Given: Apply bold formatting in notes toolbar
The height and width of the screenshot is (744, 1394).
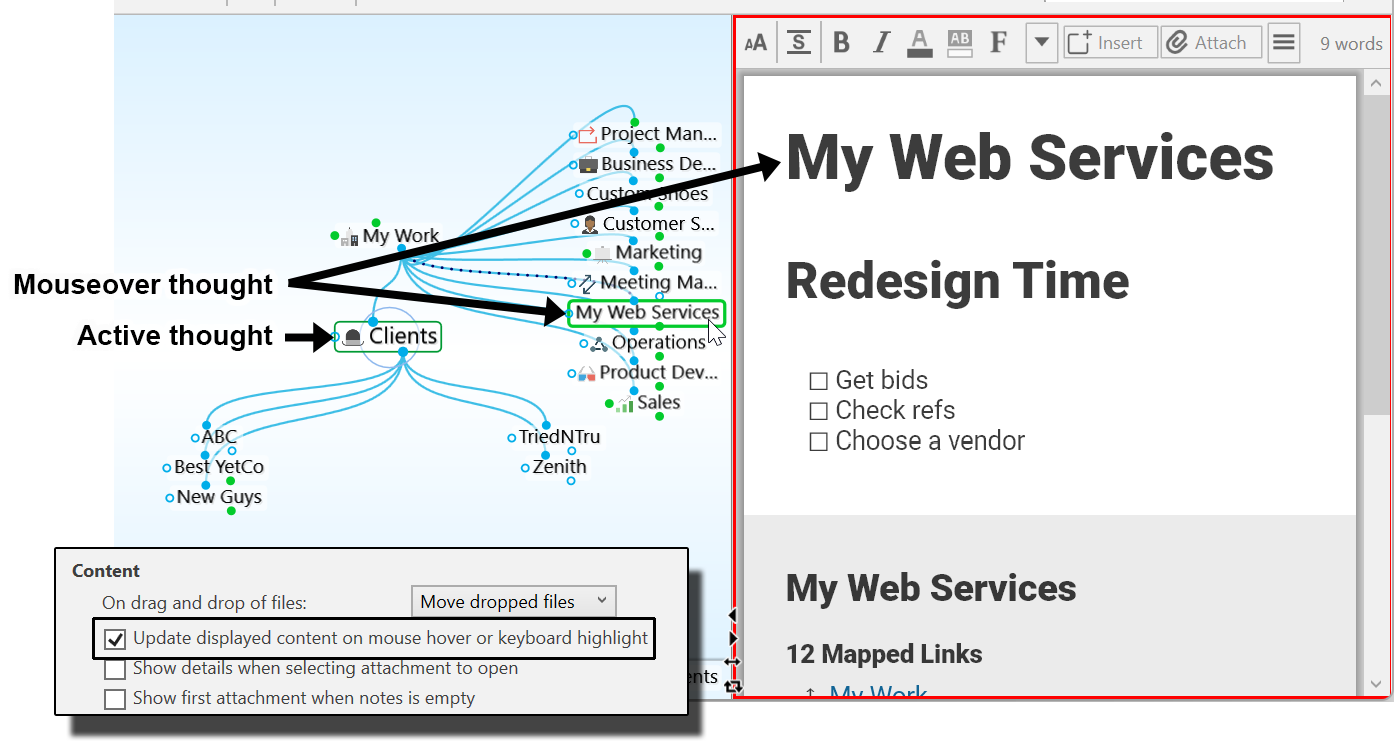Looking at the screenshot, I should [841, 43].
